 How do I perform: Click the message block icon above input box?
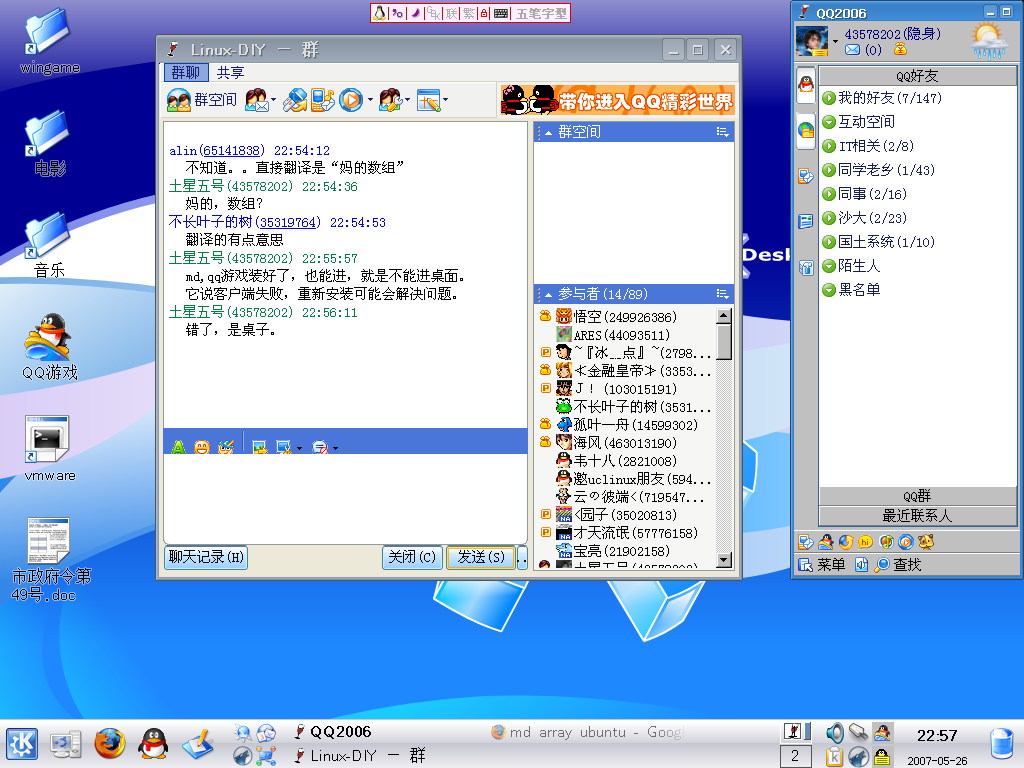click(x=319, y=447)
